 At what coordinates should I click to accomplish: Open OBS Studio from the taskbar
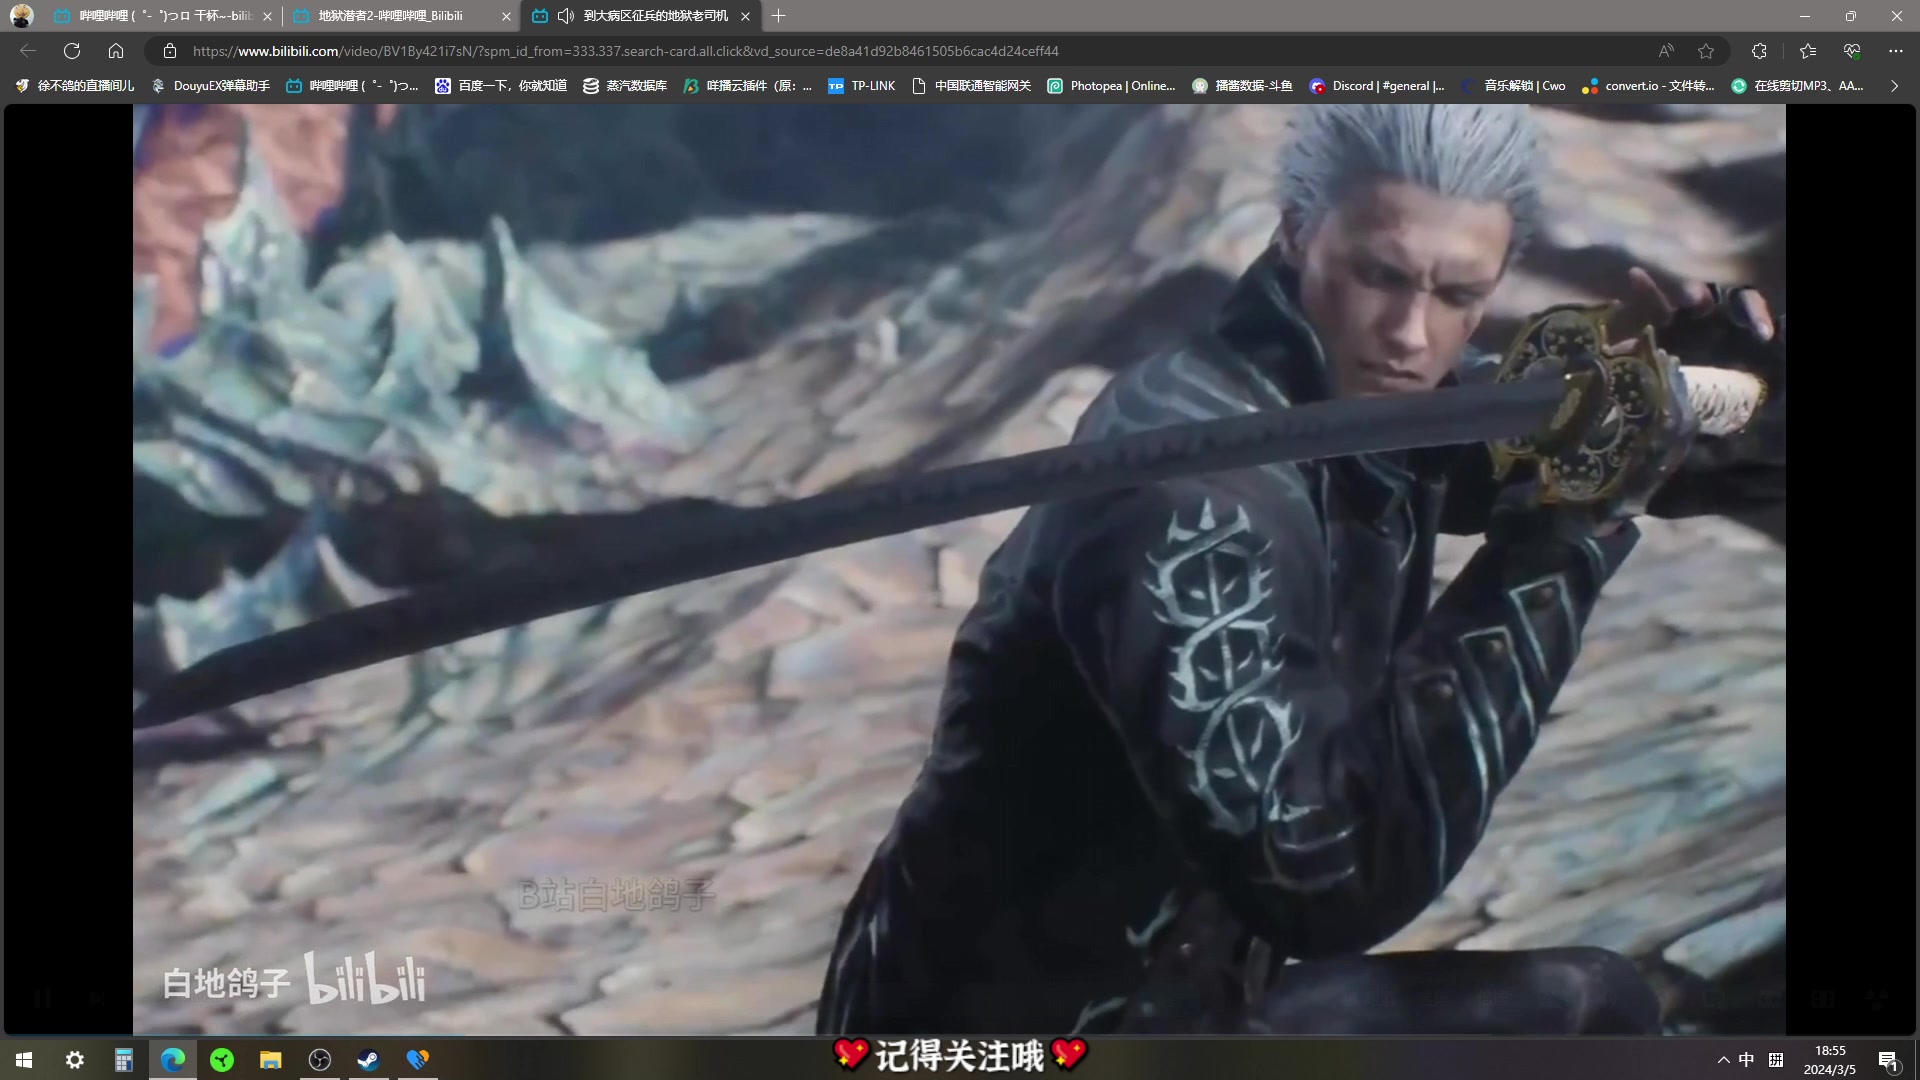point(319,1060)
